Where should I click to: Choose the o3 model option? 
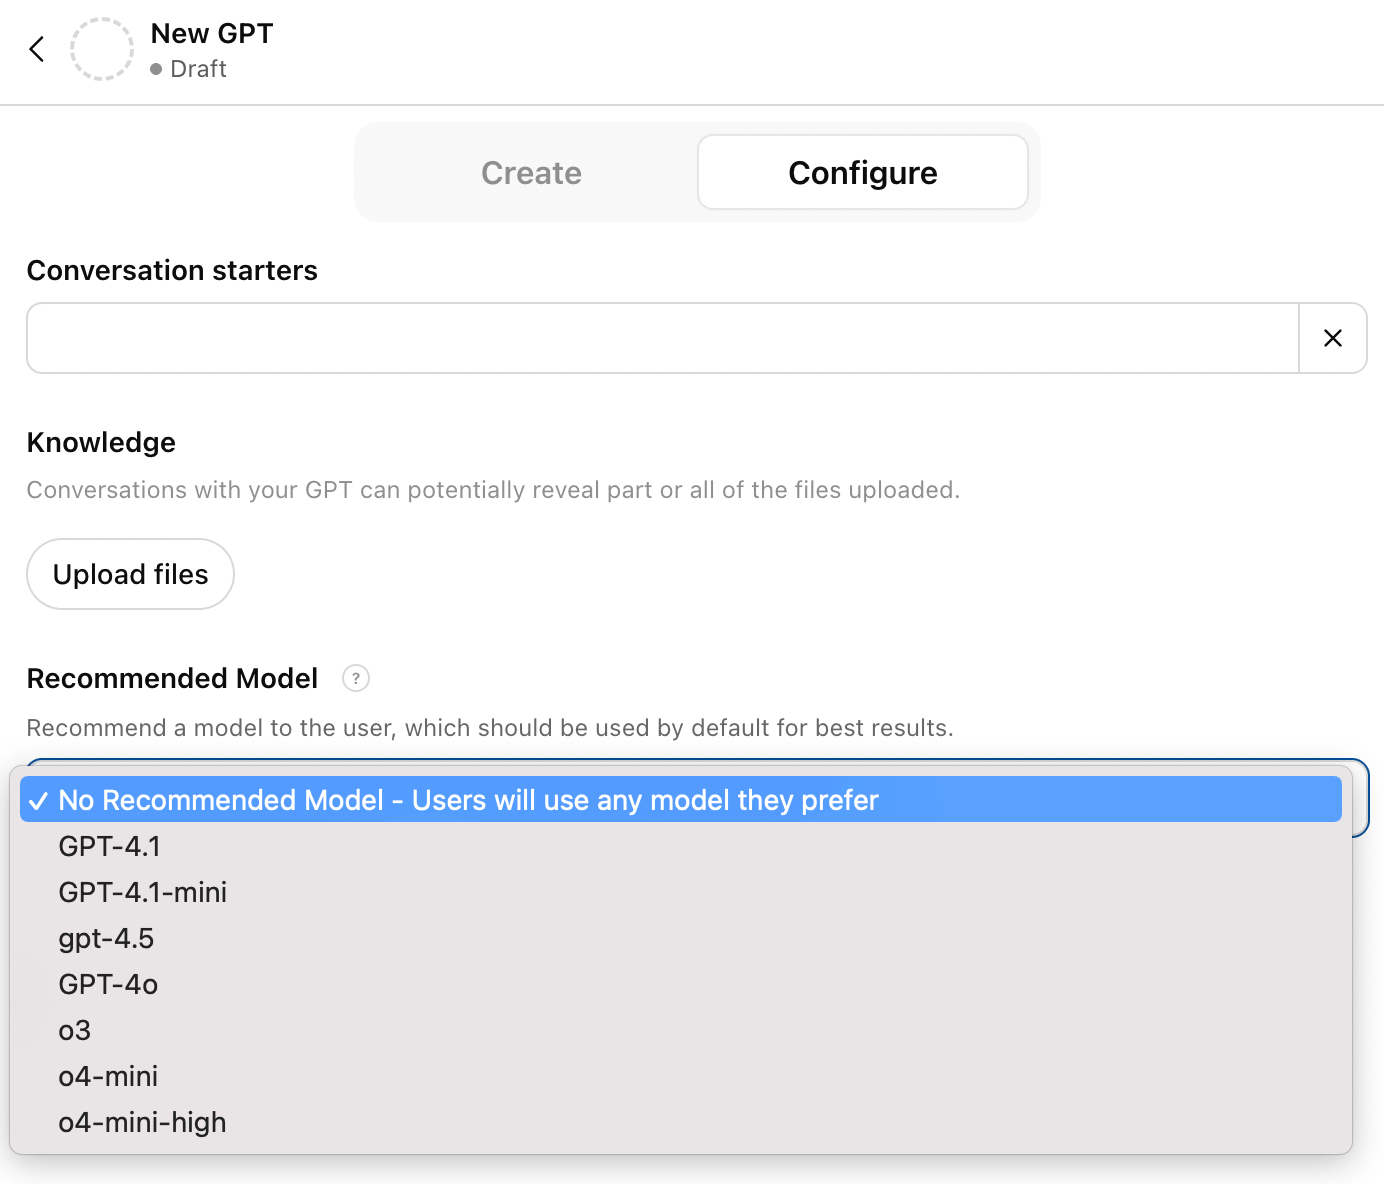(x=75, y=1030)
